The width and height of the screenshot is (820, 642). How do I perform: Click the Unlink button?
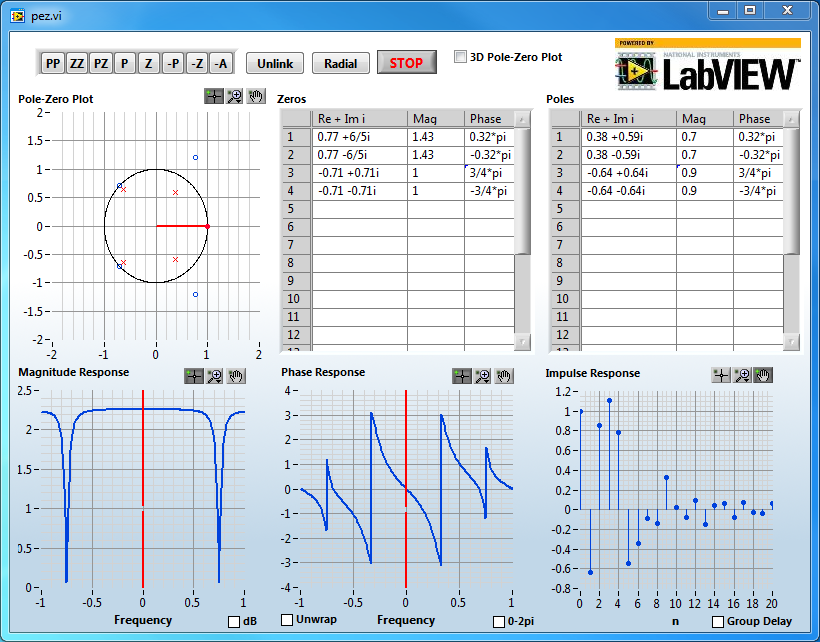(275, 63)
